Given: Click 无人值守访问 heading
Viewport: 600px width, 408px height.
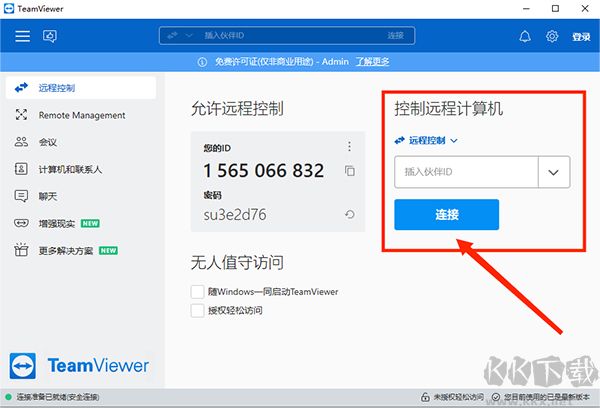Looking at the screenshot, I should (237, 263).
